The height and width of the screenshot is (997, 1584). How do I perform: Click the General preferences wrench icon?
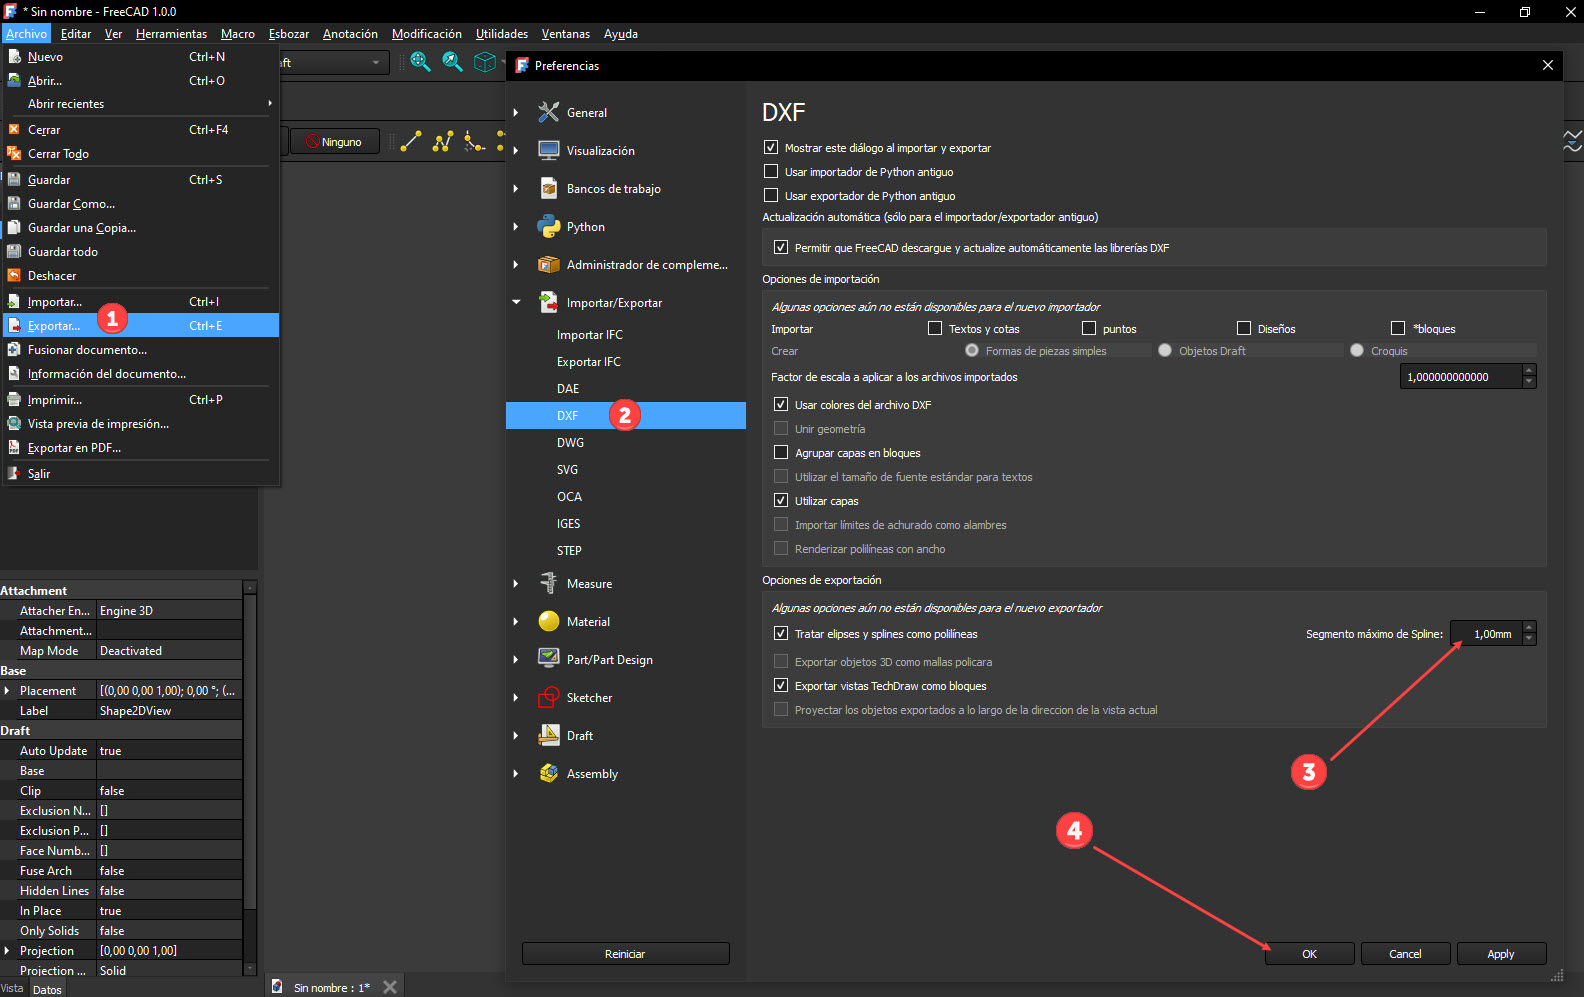click(x=549, y=112)
